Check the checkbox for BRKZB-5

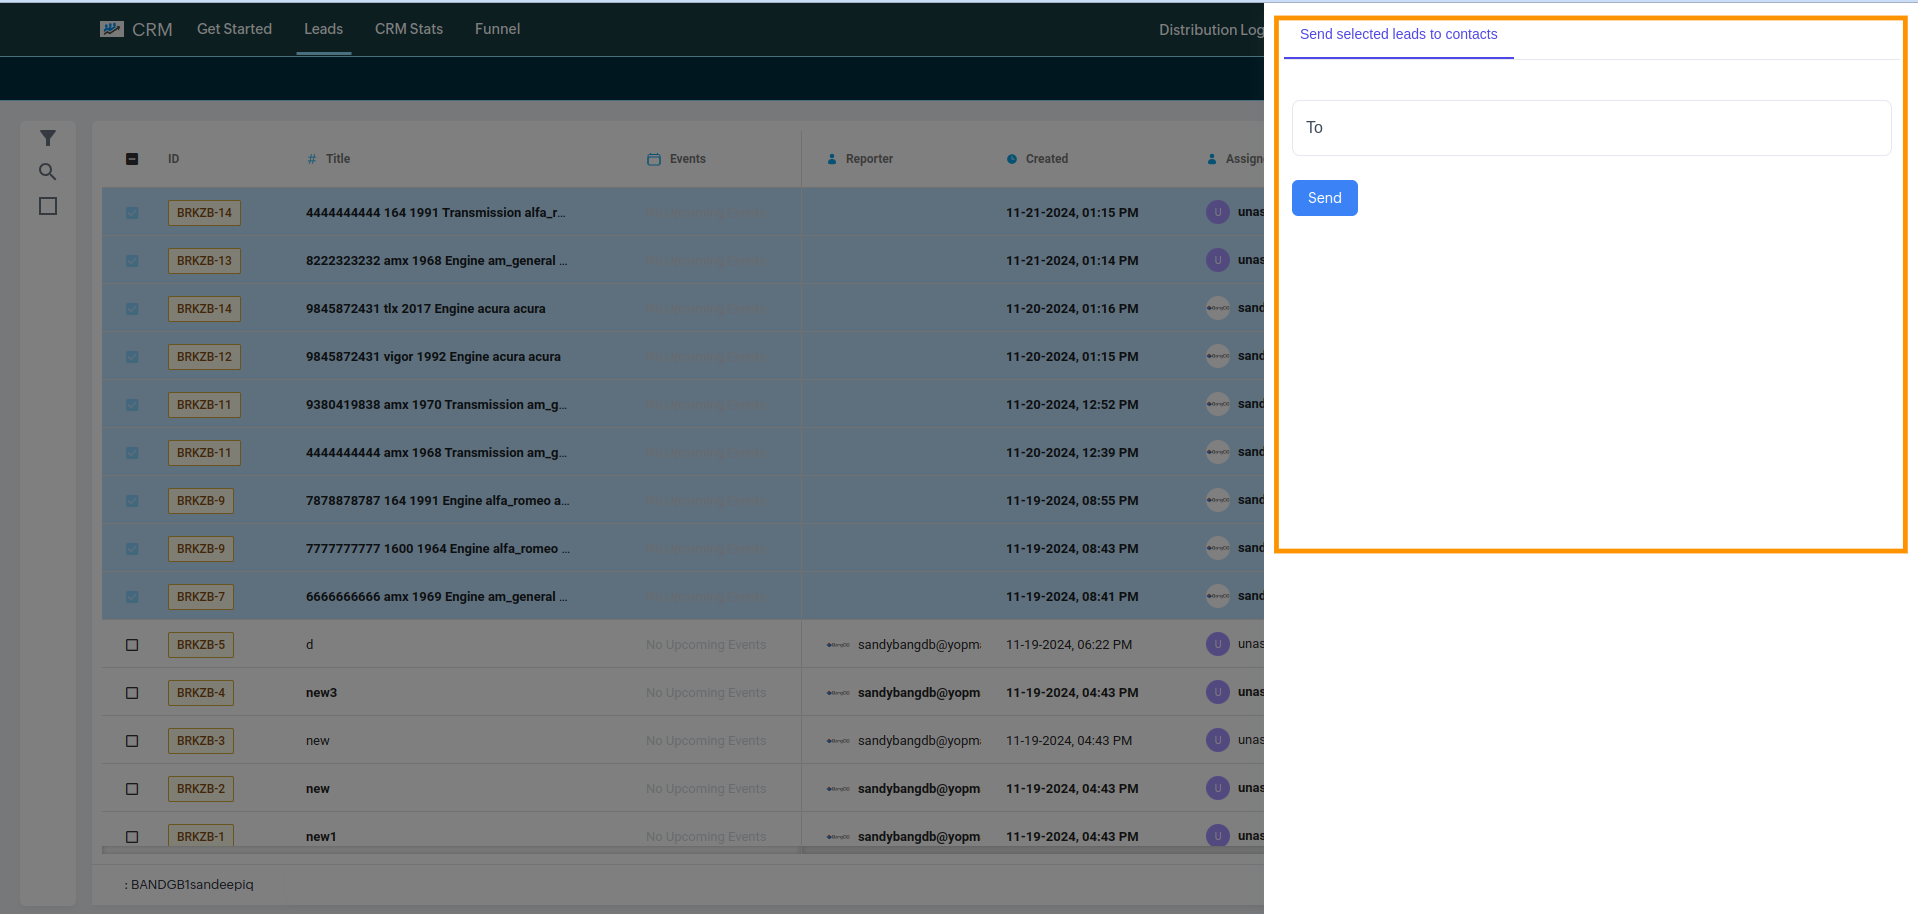[x=132, y=645]
